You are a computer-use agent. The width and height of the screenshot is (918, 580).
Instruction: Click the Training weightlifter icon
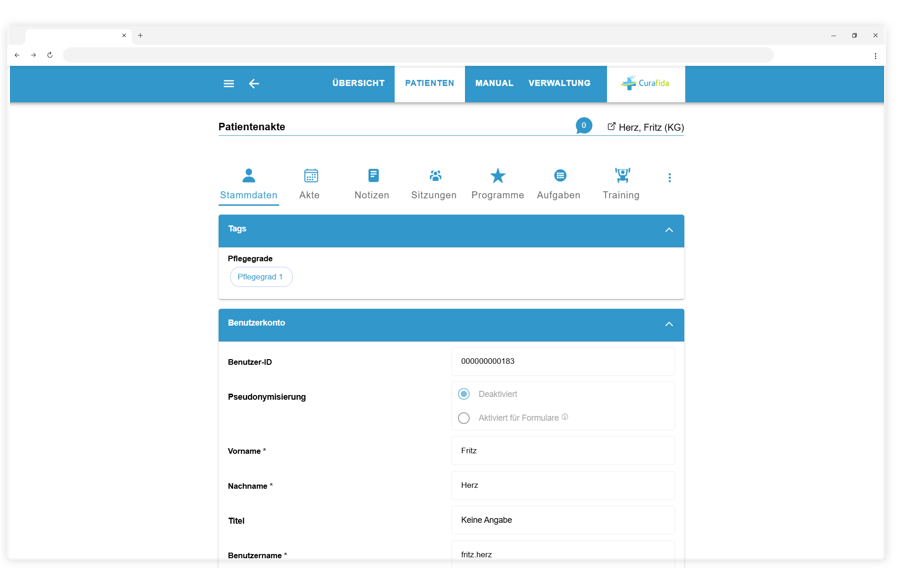point(622,175)
